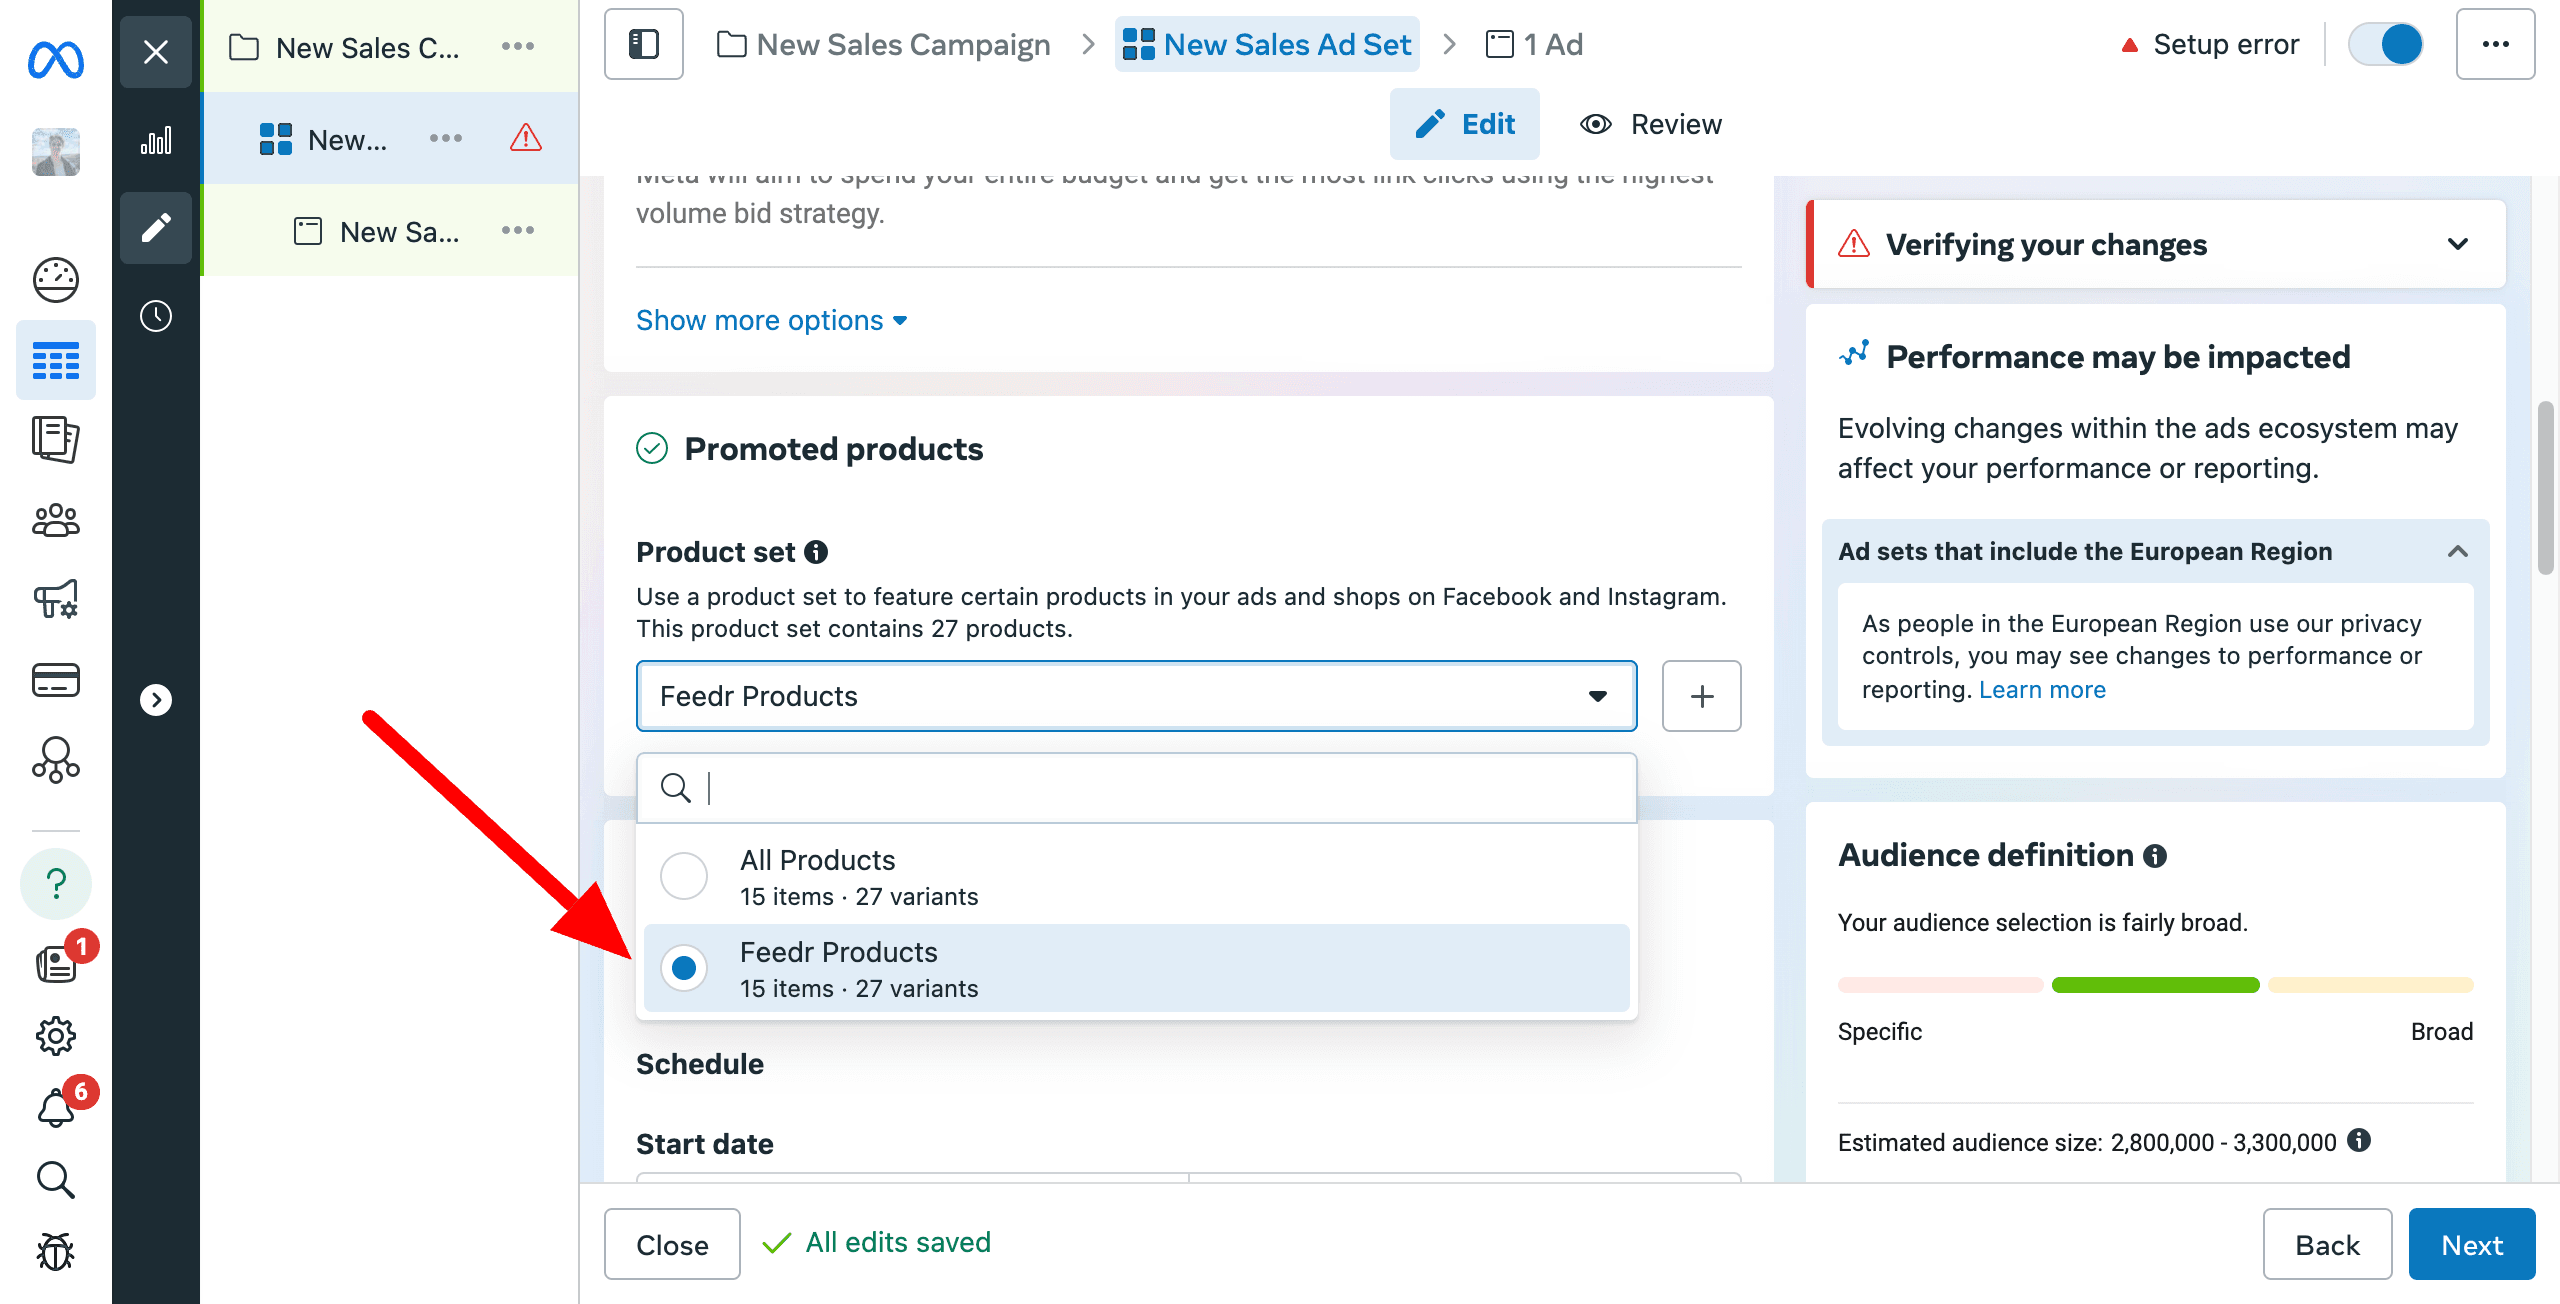Open notifications via the bell icon
Image resolution: width=2560 pixels, height=1304 pixels.
56,1107
